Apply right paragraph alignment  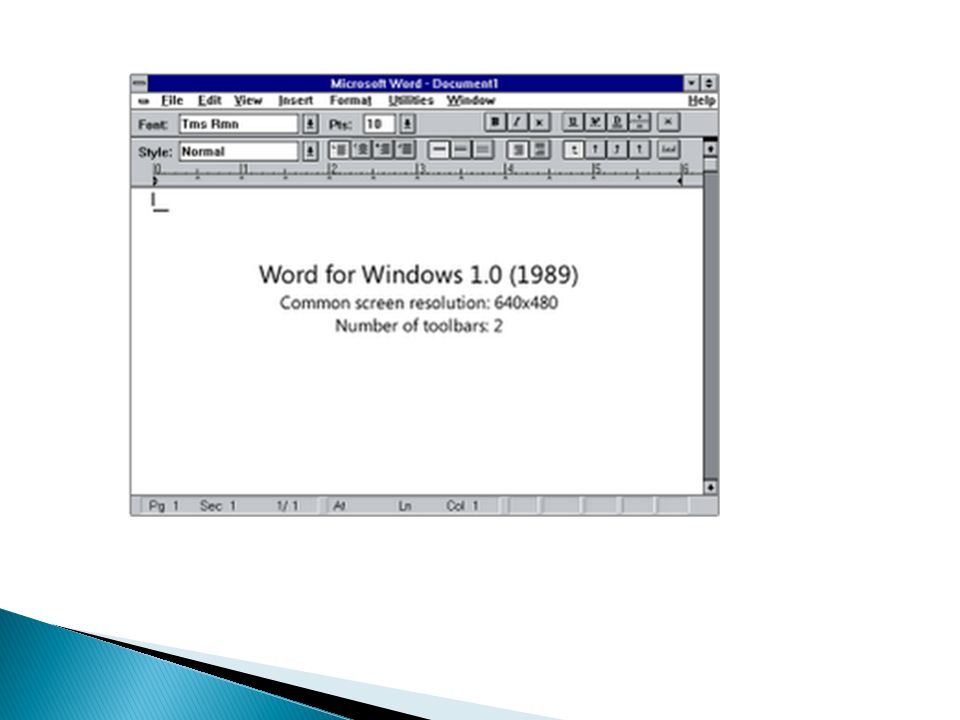point(383,149)
